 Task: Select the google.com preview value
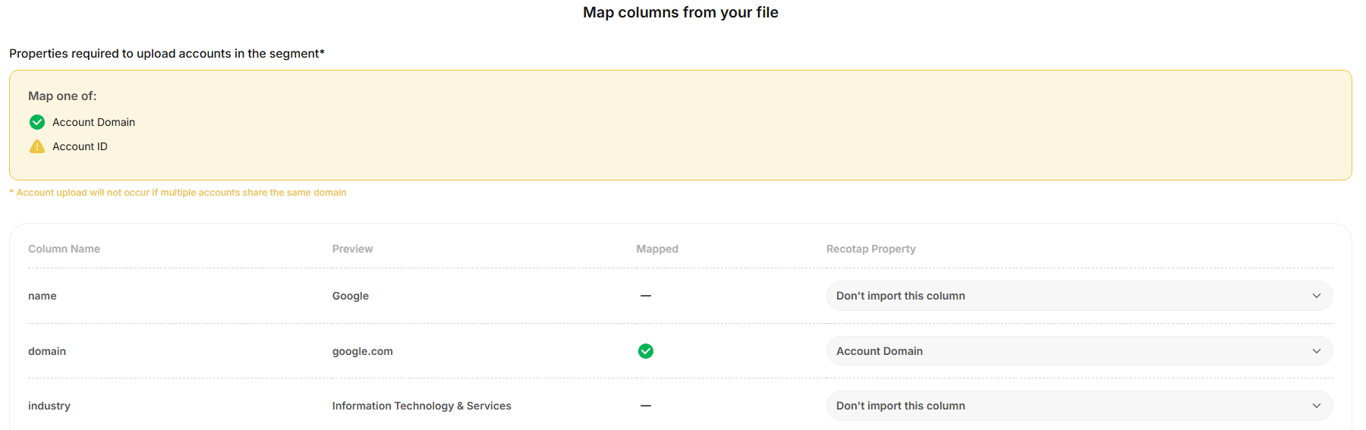pyautogui.click(x=362, y=351)
